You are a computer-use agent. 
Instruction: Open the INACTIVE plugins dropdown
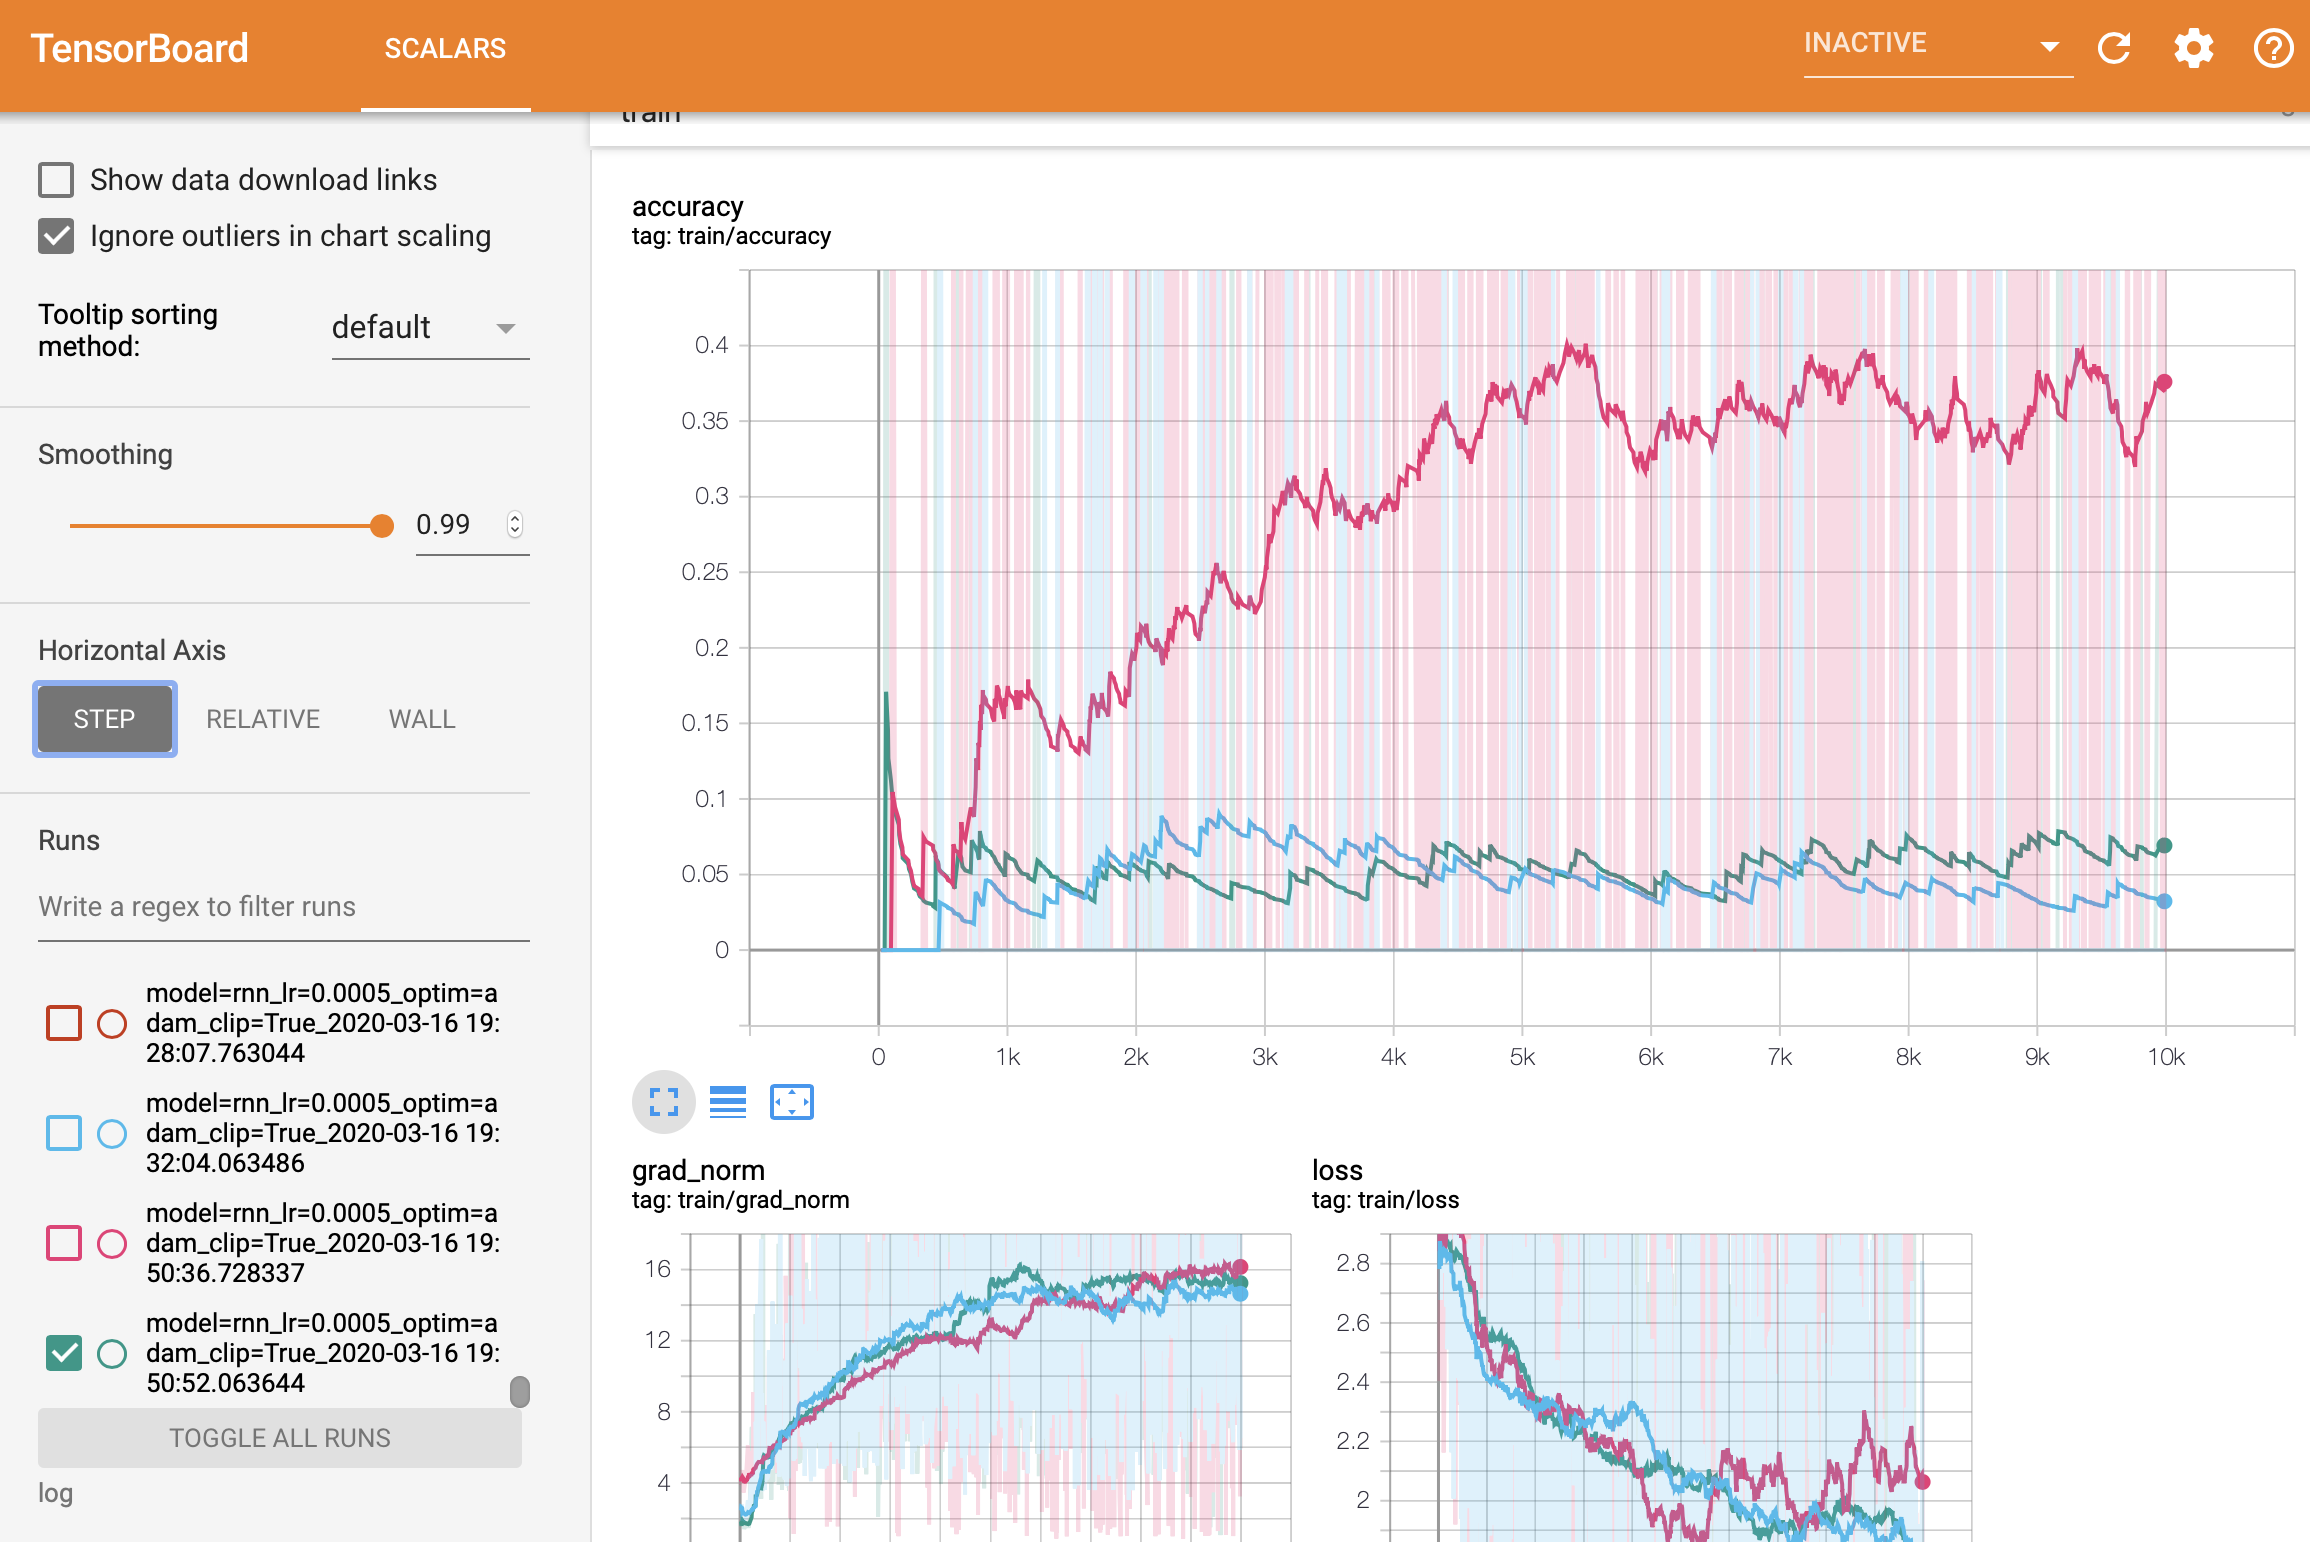[1936, 46]
